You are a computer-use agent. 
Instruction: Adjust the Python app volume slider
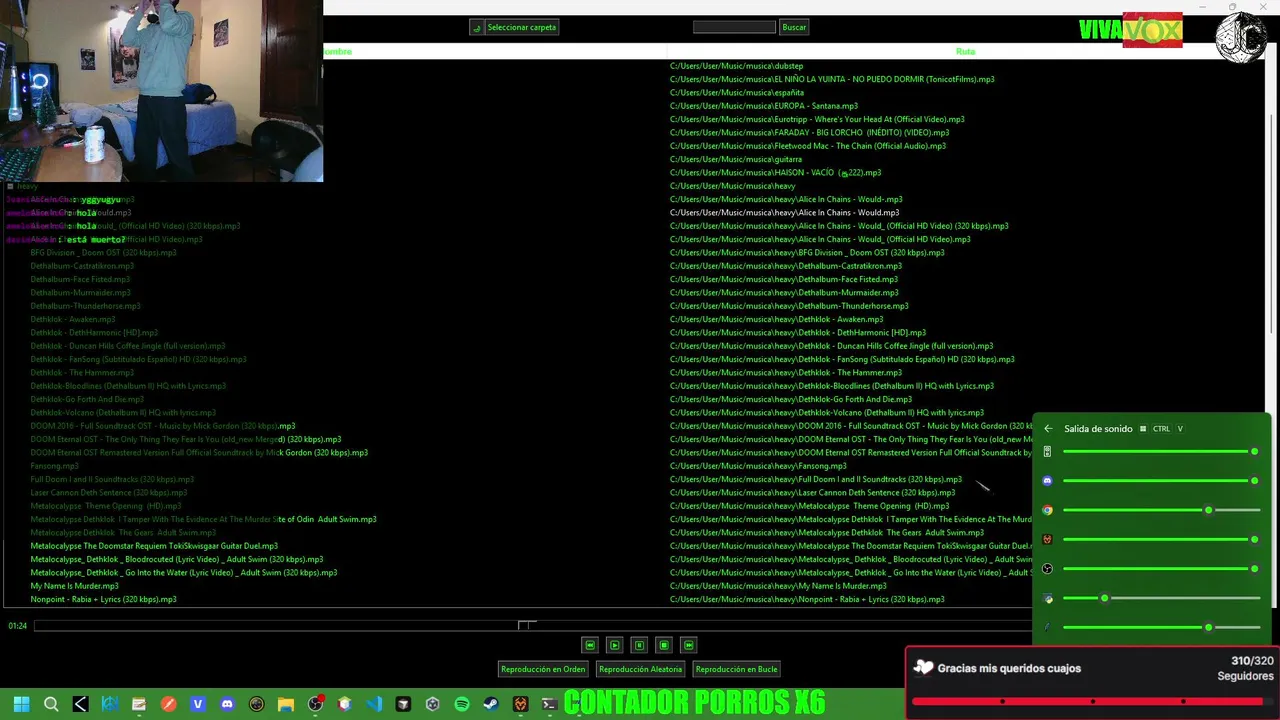(1160, 598)
